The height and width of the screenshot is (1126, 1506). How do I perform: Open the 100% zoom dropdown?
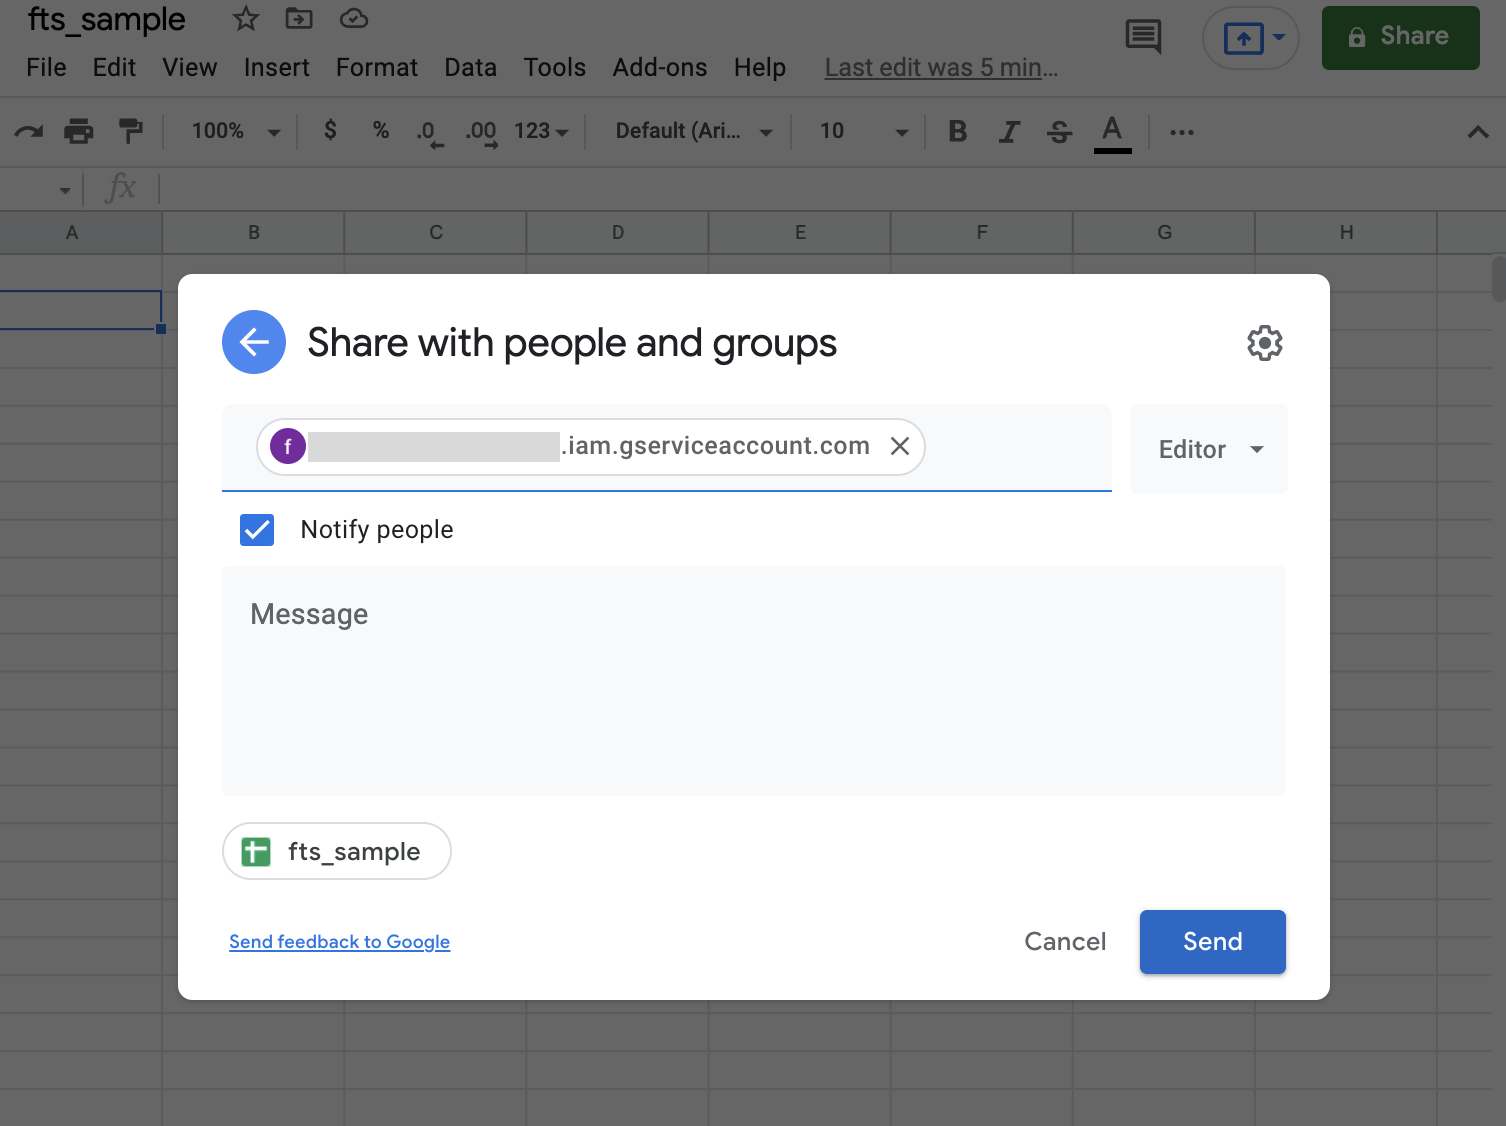pyautogui.click(x=236, y=131)
